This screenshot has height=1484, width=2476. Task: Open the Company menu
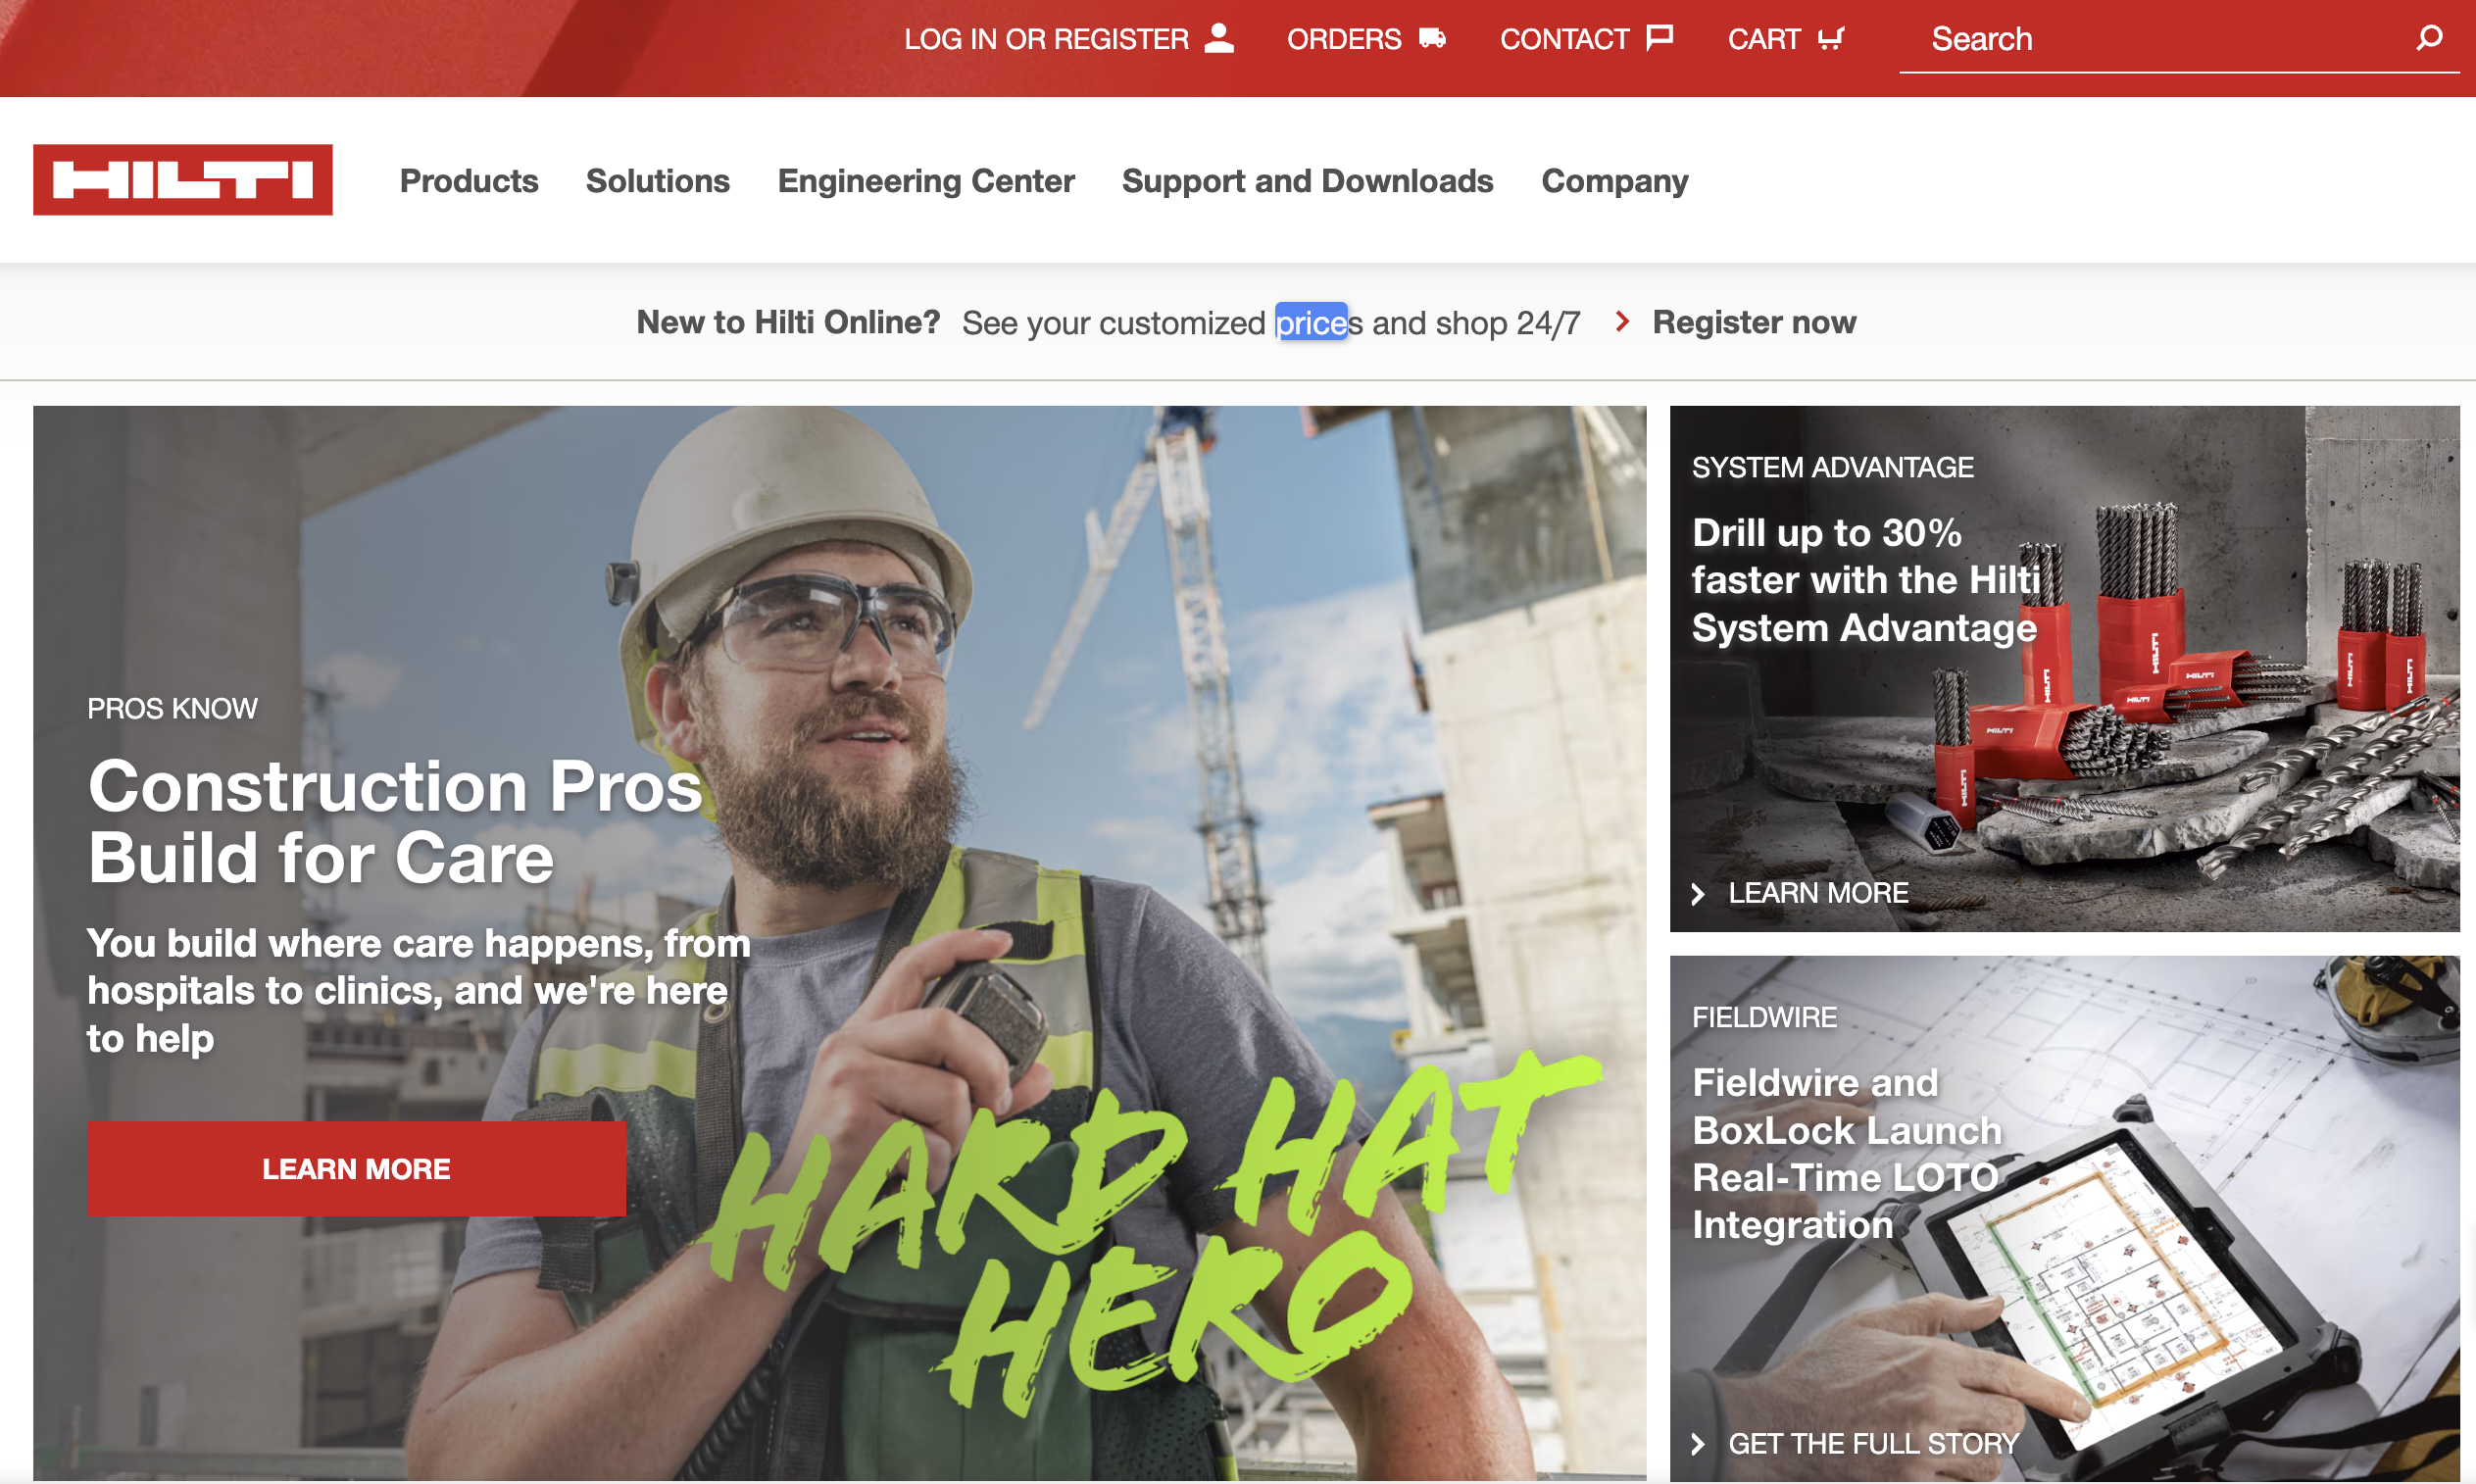click(1615, 181)
